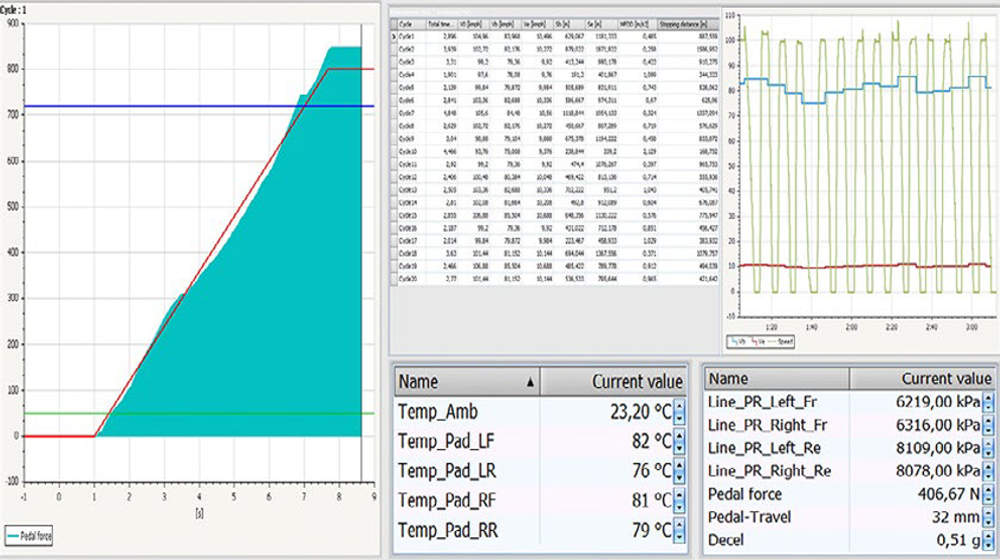Click the Temp_Amb value stepper arrows
The image size is (1000, 560).
679,412
